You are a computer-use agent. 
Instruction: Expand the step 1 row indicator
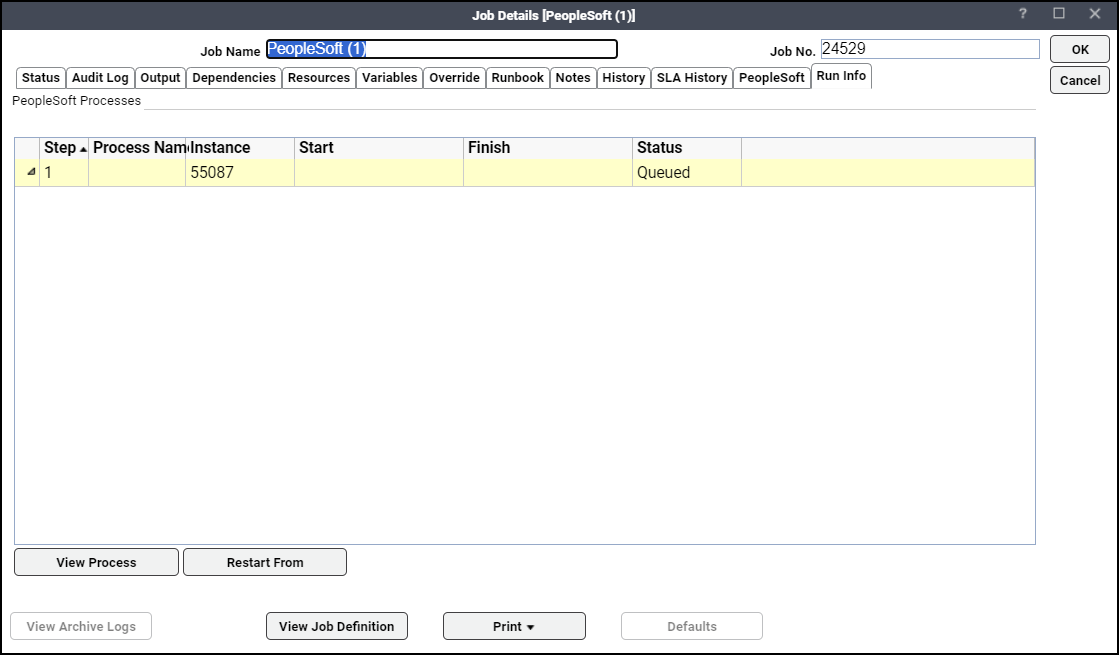(31, 172)
